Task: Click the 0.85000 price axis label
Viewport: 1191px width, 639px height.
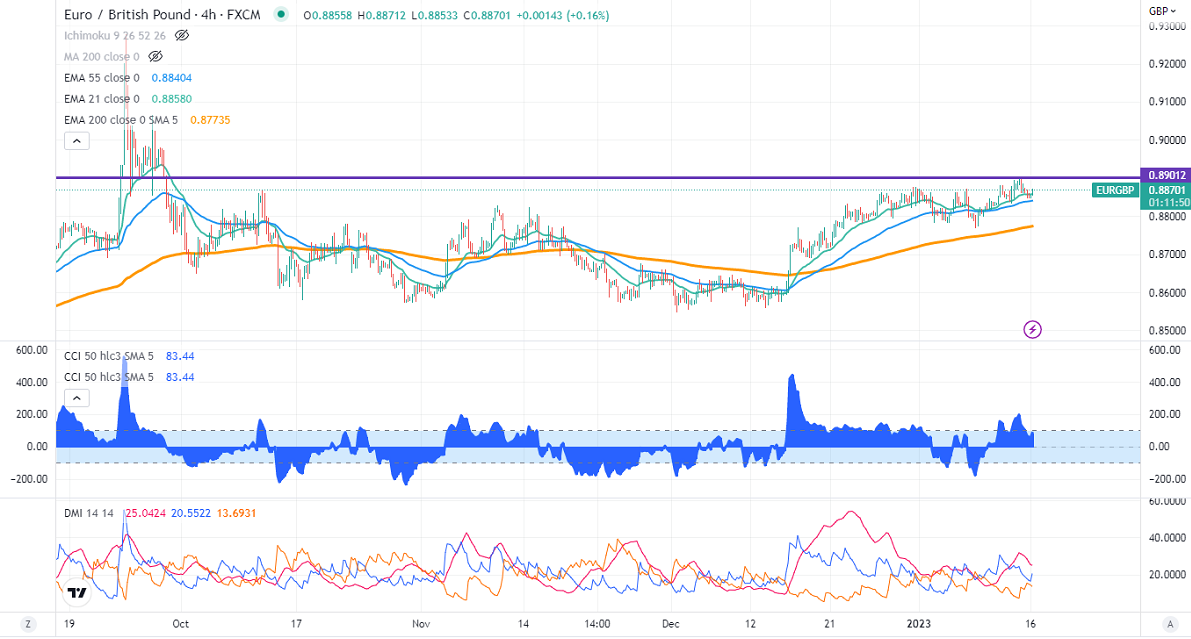Action: [x=1167, y=331]
